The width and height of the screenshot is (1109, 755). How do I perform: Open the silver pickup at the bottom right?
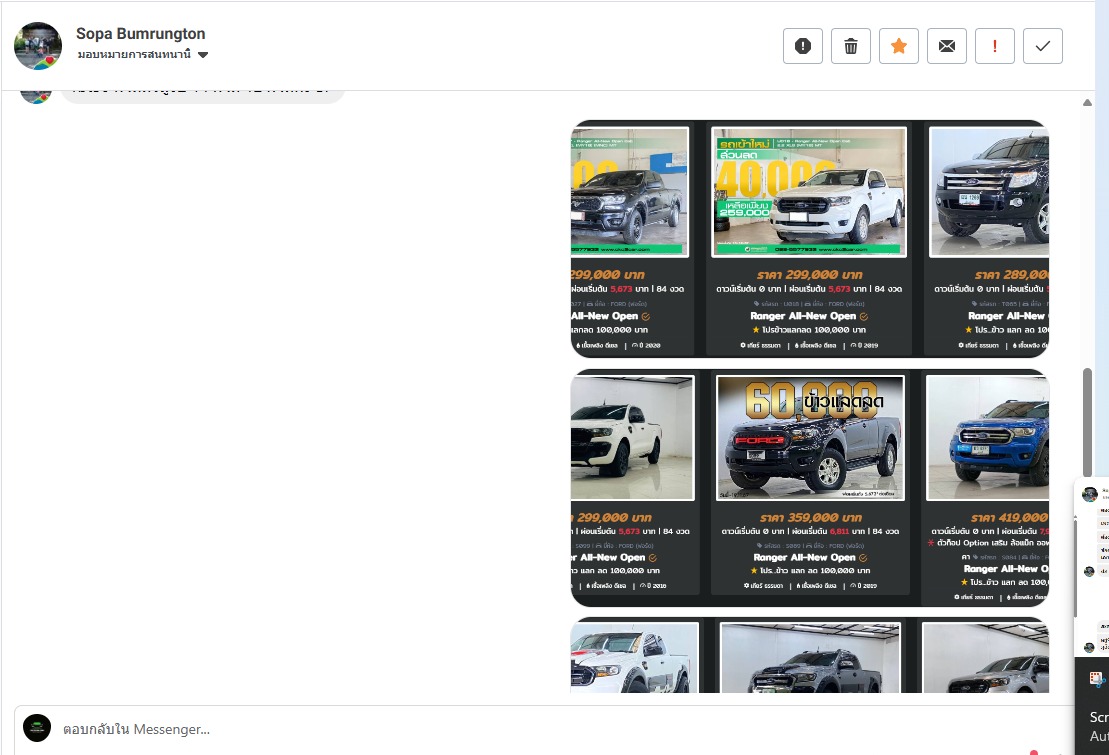986,657
